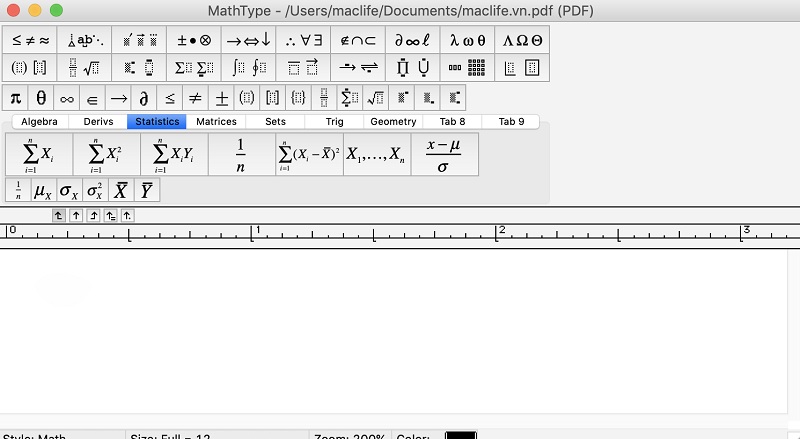Insert the sum of squared deviations expression
800x439 pixels.
coord(310,155)
